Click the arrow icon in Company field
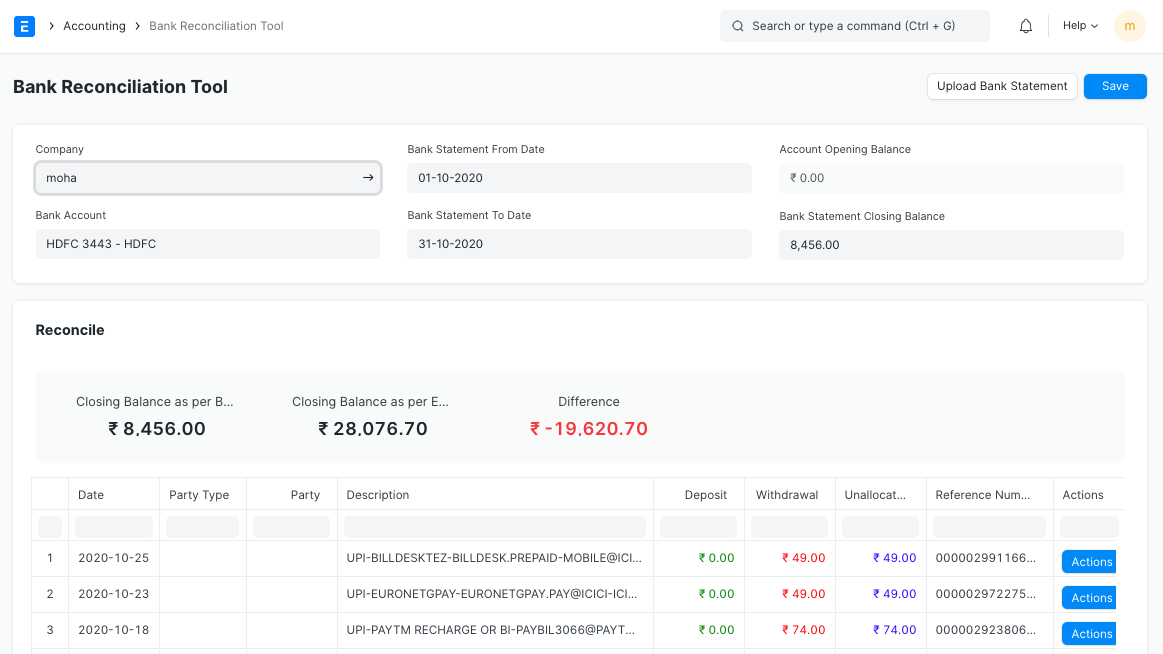Screen dimensions: 1163x654 coord(367,178)
